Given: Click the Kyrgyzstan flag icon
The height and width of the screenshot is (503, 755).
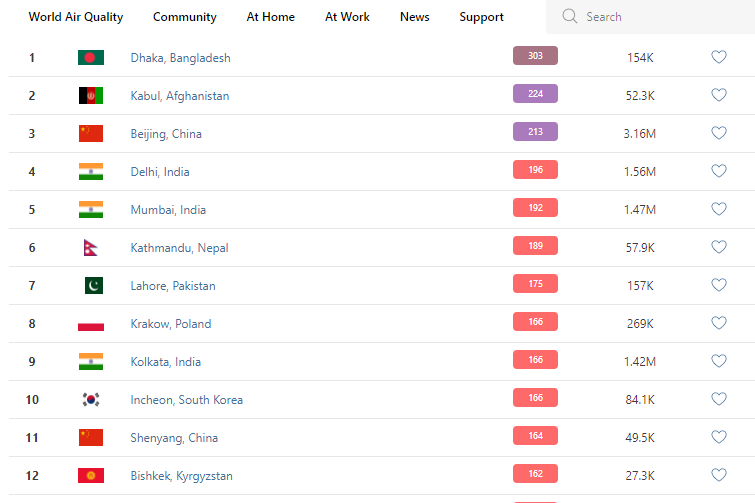Looking at the screenshot, I should tap(91, 475).
